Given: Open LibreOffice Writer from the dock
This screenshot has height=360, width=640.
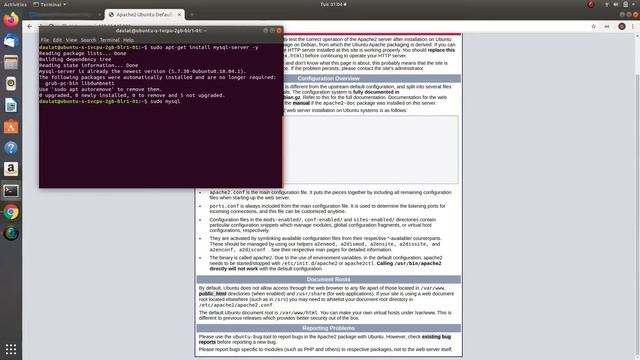Looking at the screenshot, I should click(11, 105).
